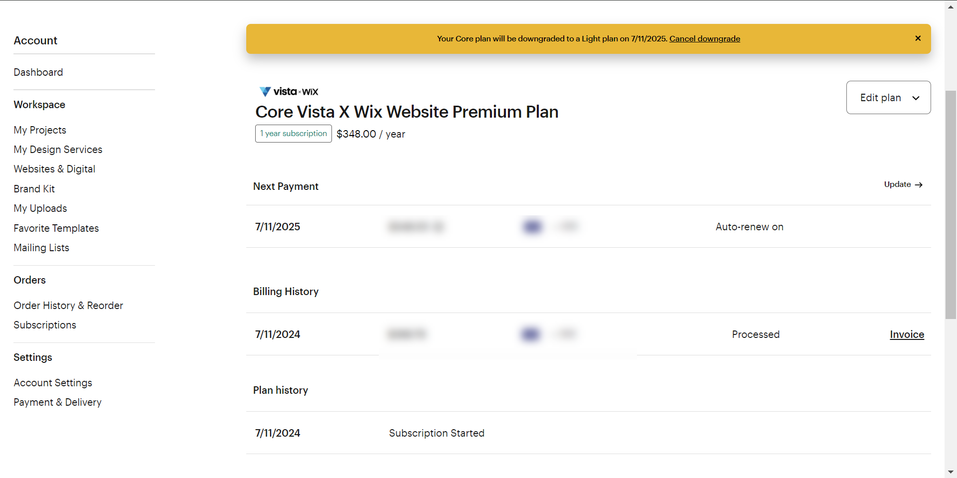Click the Cancel downgrade link
The height and width of the screenshot is (478, 957).
coord(704,38)
